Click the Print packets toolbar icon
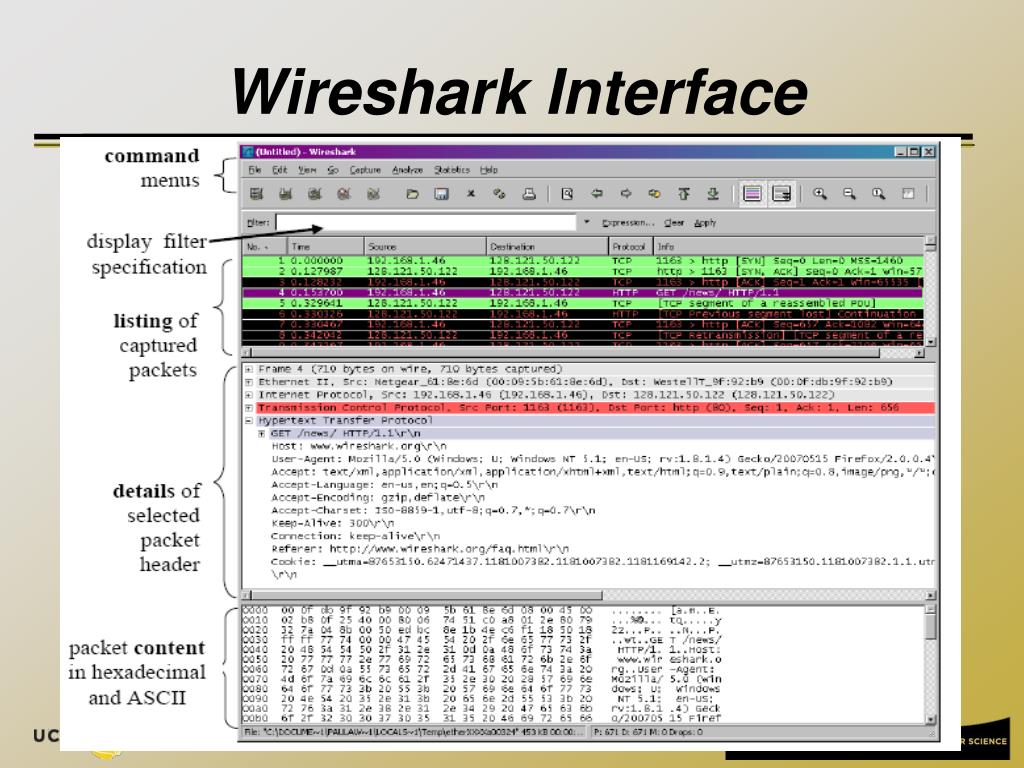The image size is (1024, 768). tap(529, 194)
